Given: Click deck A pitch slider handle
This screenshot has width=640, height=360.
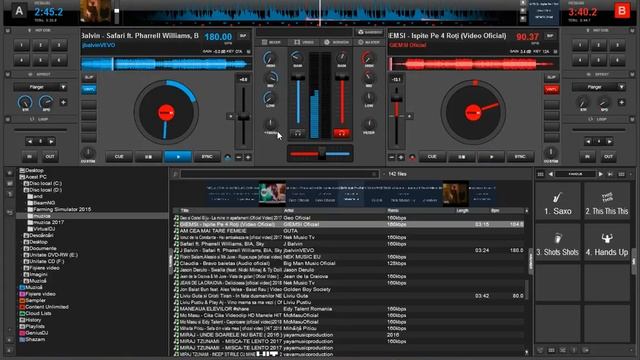Looking at the screenshot, I should pos(244,117).
